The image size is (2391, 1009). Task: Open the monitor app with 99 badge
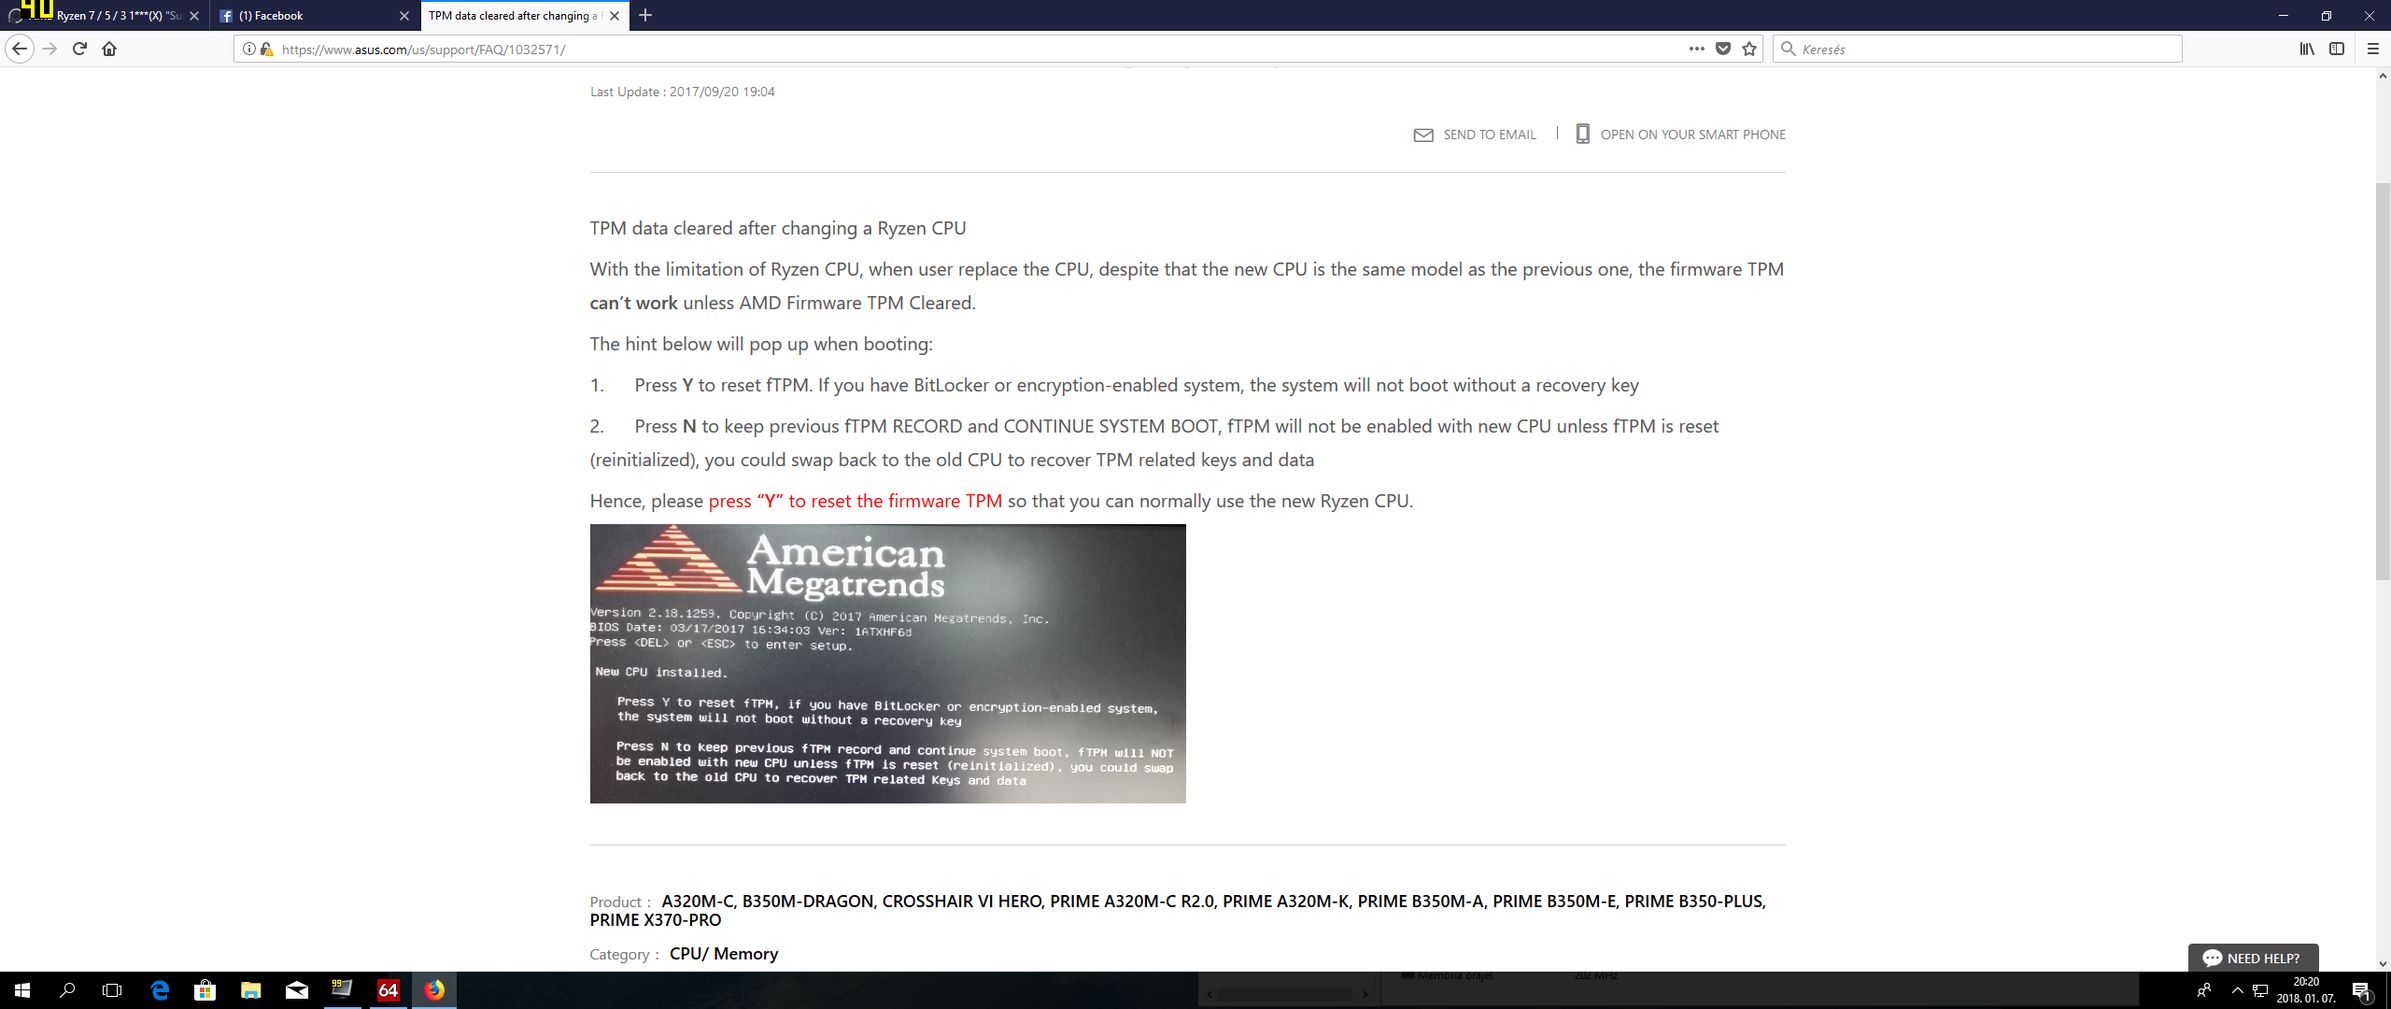342,990
